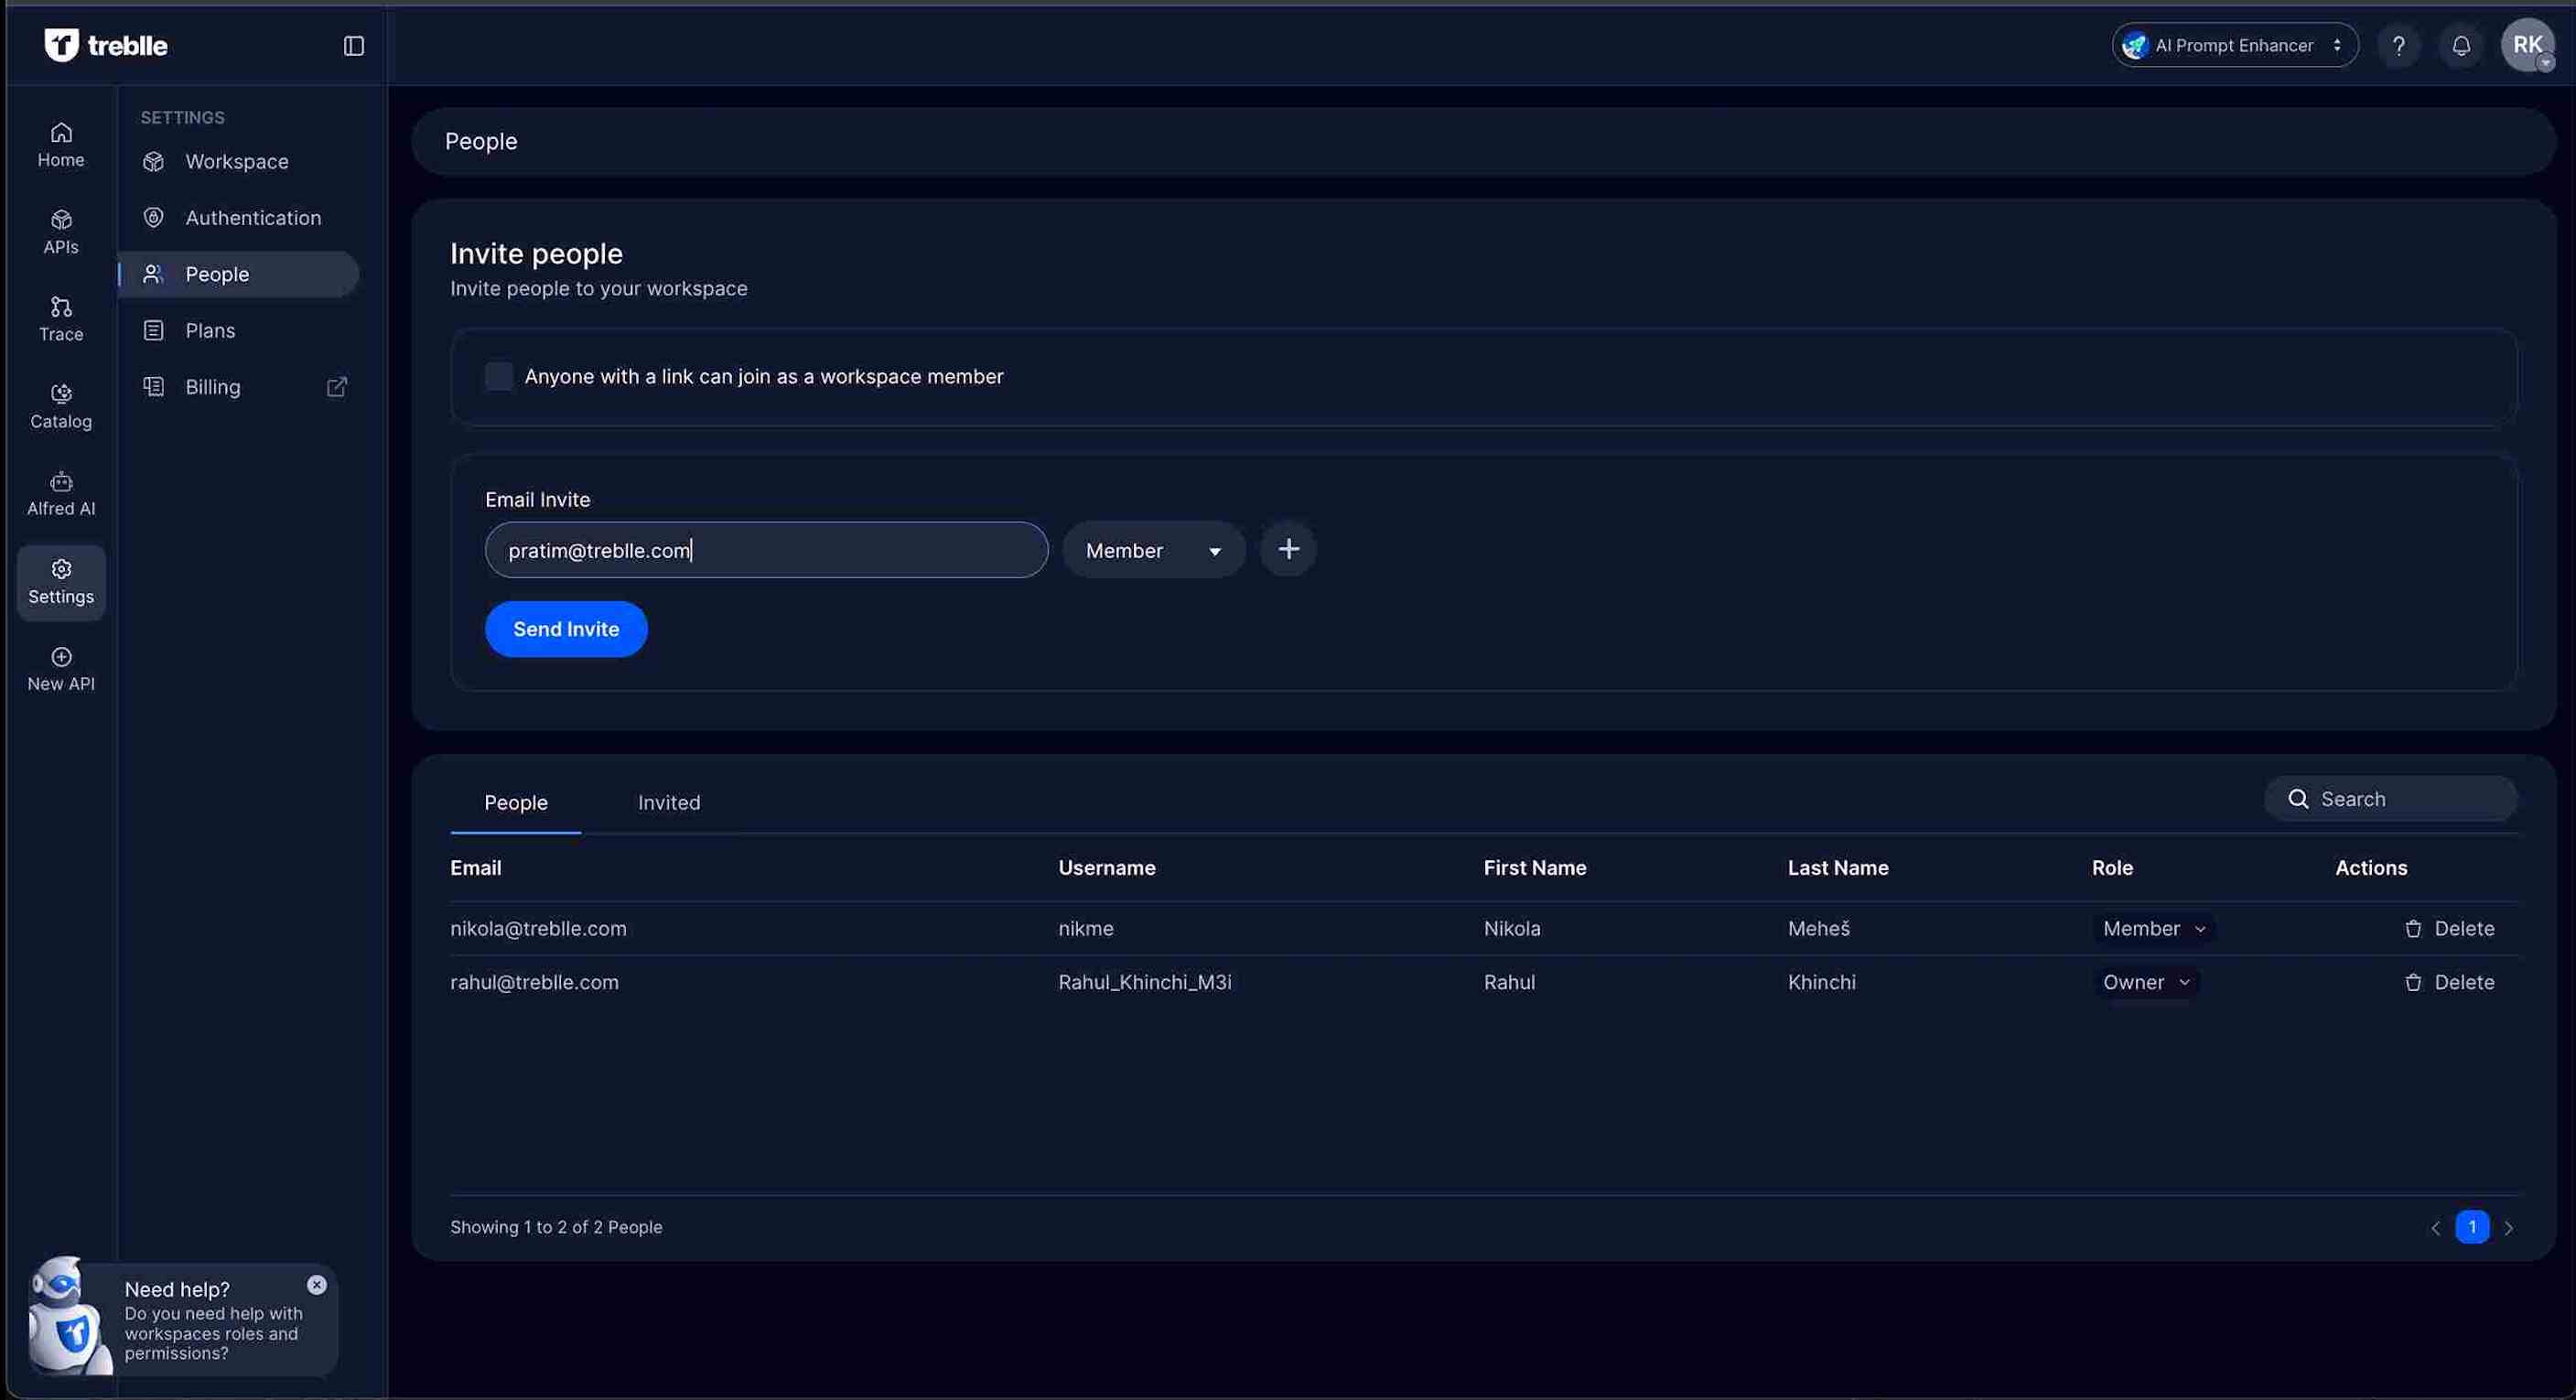Open the Catalog icon in sidebar

pos(61,405)
